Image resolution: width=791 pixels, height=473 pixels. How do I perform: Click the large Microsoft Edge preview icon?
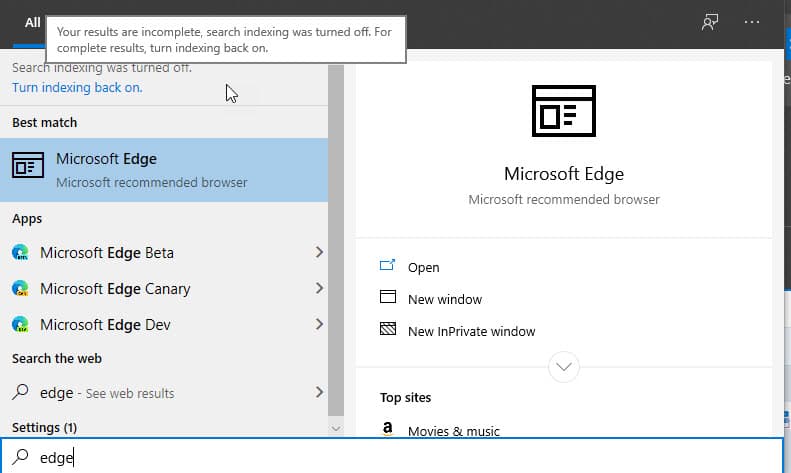tap(563, 111)
